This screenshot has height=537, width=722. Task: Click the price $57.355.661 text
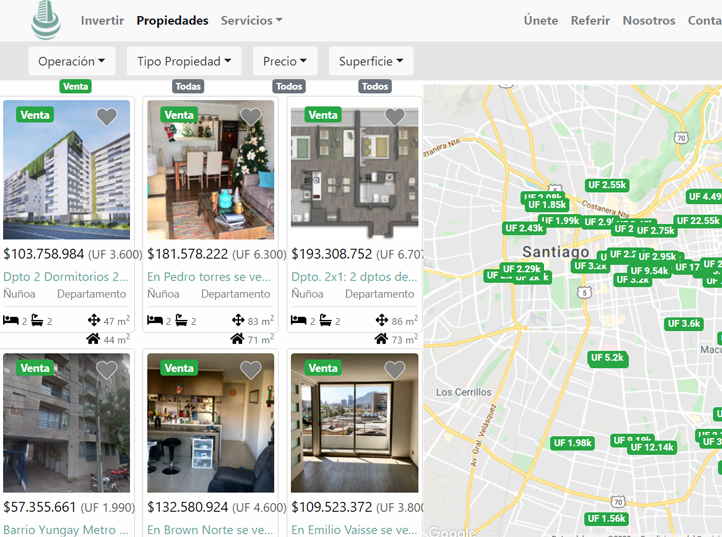(x=40, y=507)
